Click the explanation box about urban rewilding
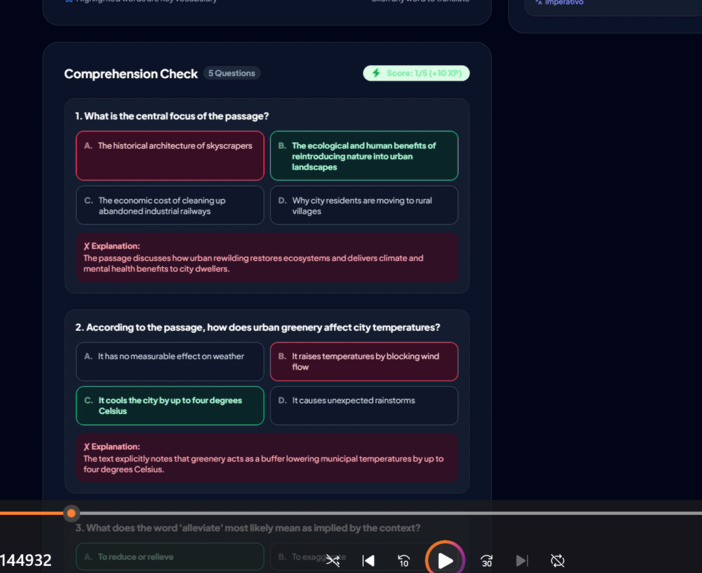 coord(267,257)
